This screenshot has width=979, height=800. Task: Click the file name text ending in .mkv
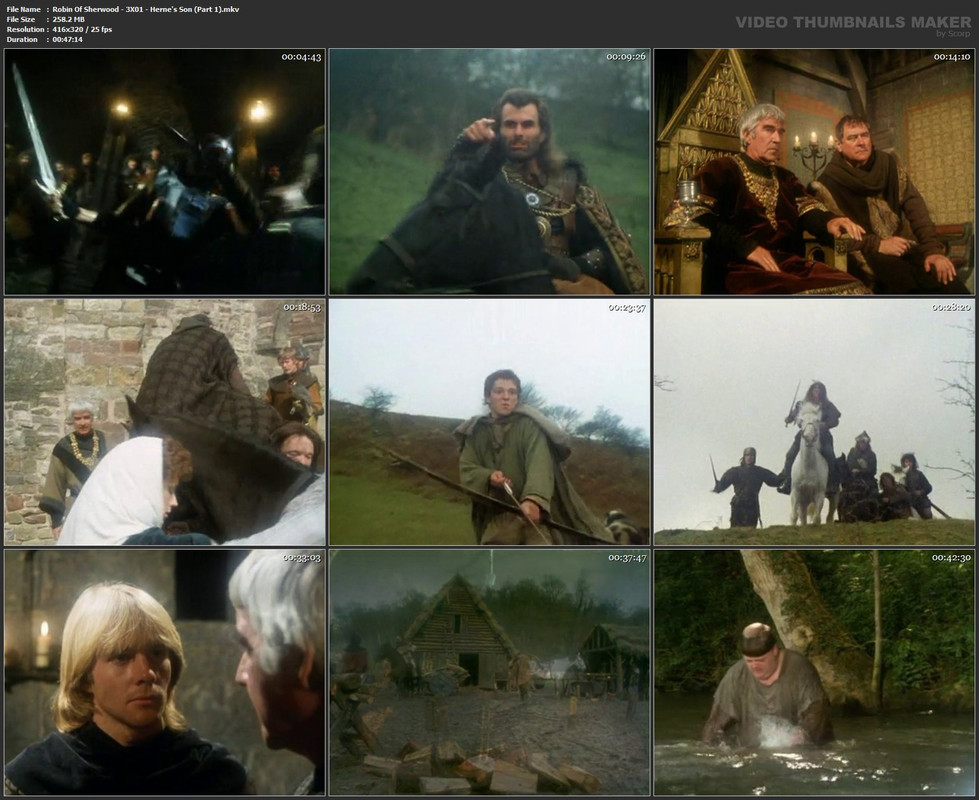tap(145, 9)
